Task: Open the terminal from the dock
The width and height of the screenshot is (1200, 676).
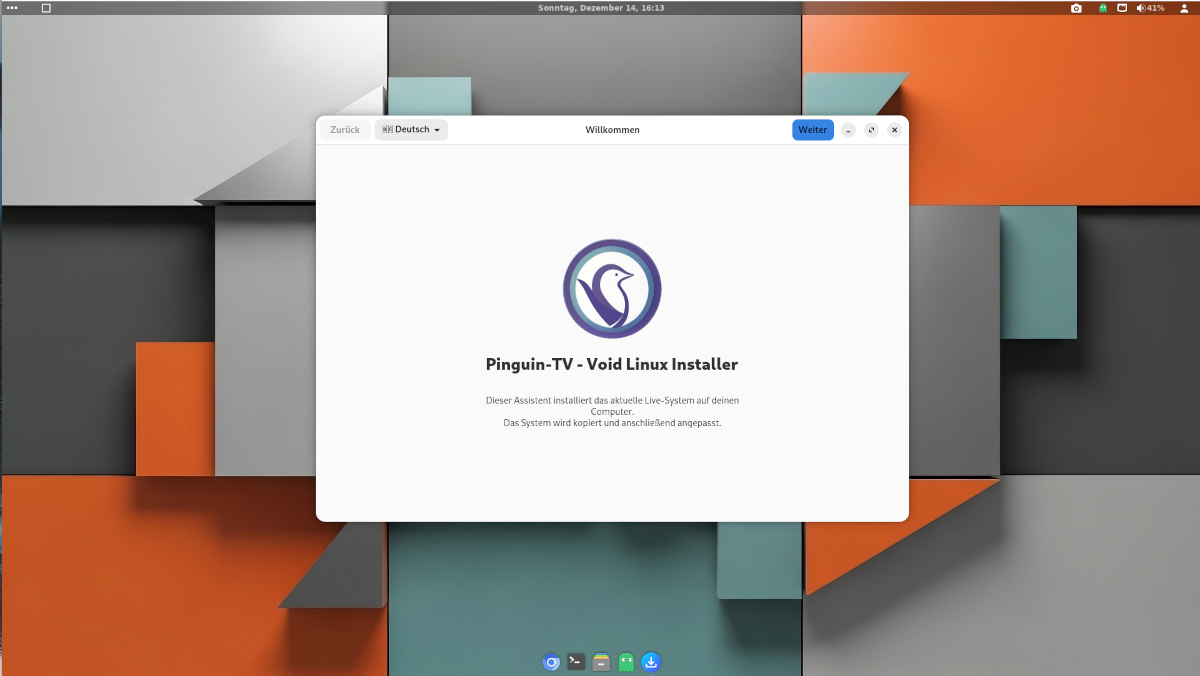Action: tap(576, 661)
